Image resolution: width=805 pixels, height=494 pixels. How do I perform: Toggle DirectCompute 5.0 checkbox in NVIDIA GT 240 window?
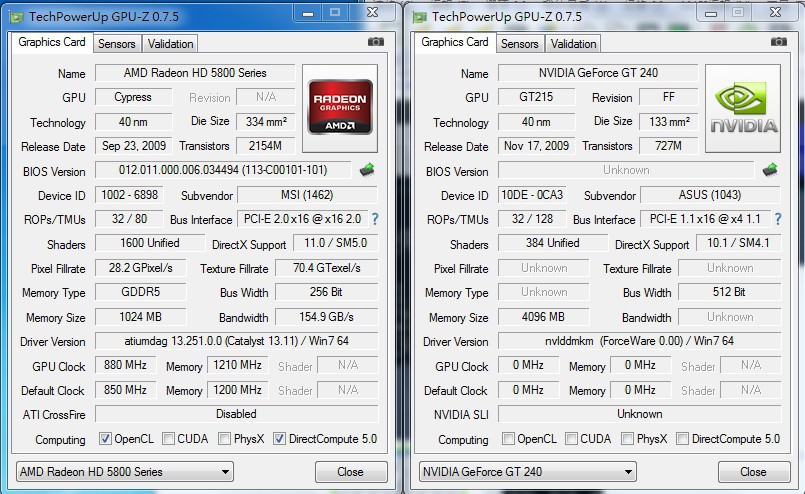[x=682, y=439]
